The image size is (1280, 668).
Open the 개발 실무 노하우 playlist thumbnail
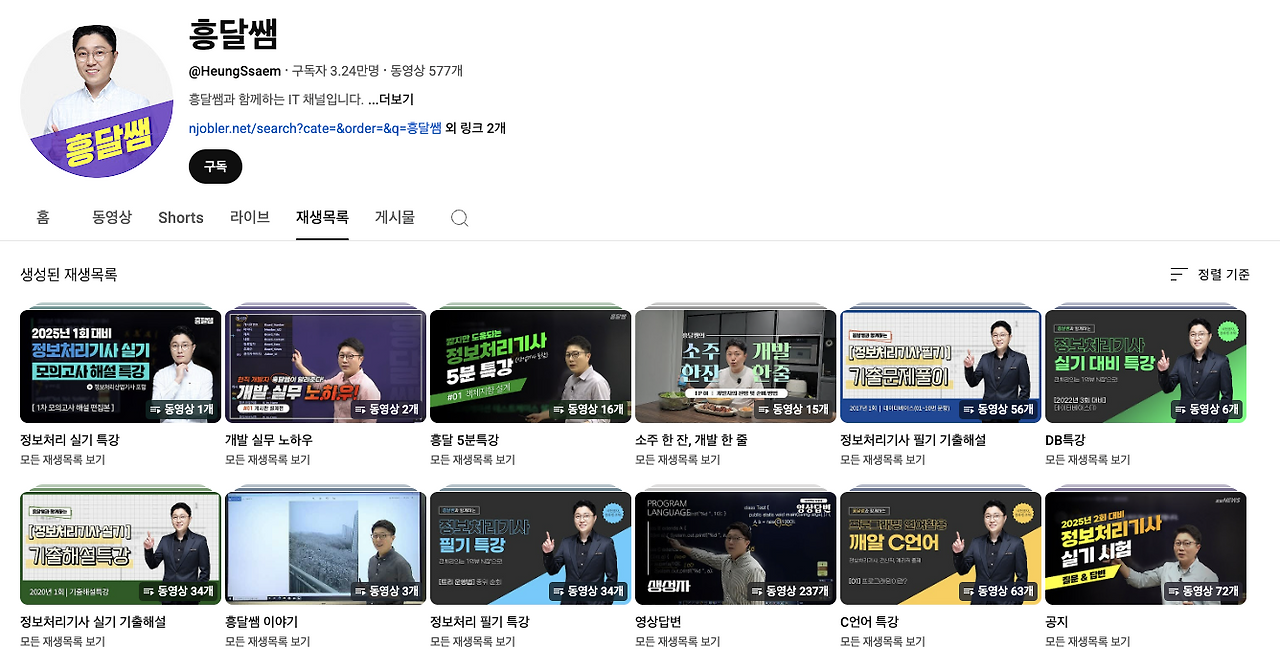point(326,366)
